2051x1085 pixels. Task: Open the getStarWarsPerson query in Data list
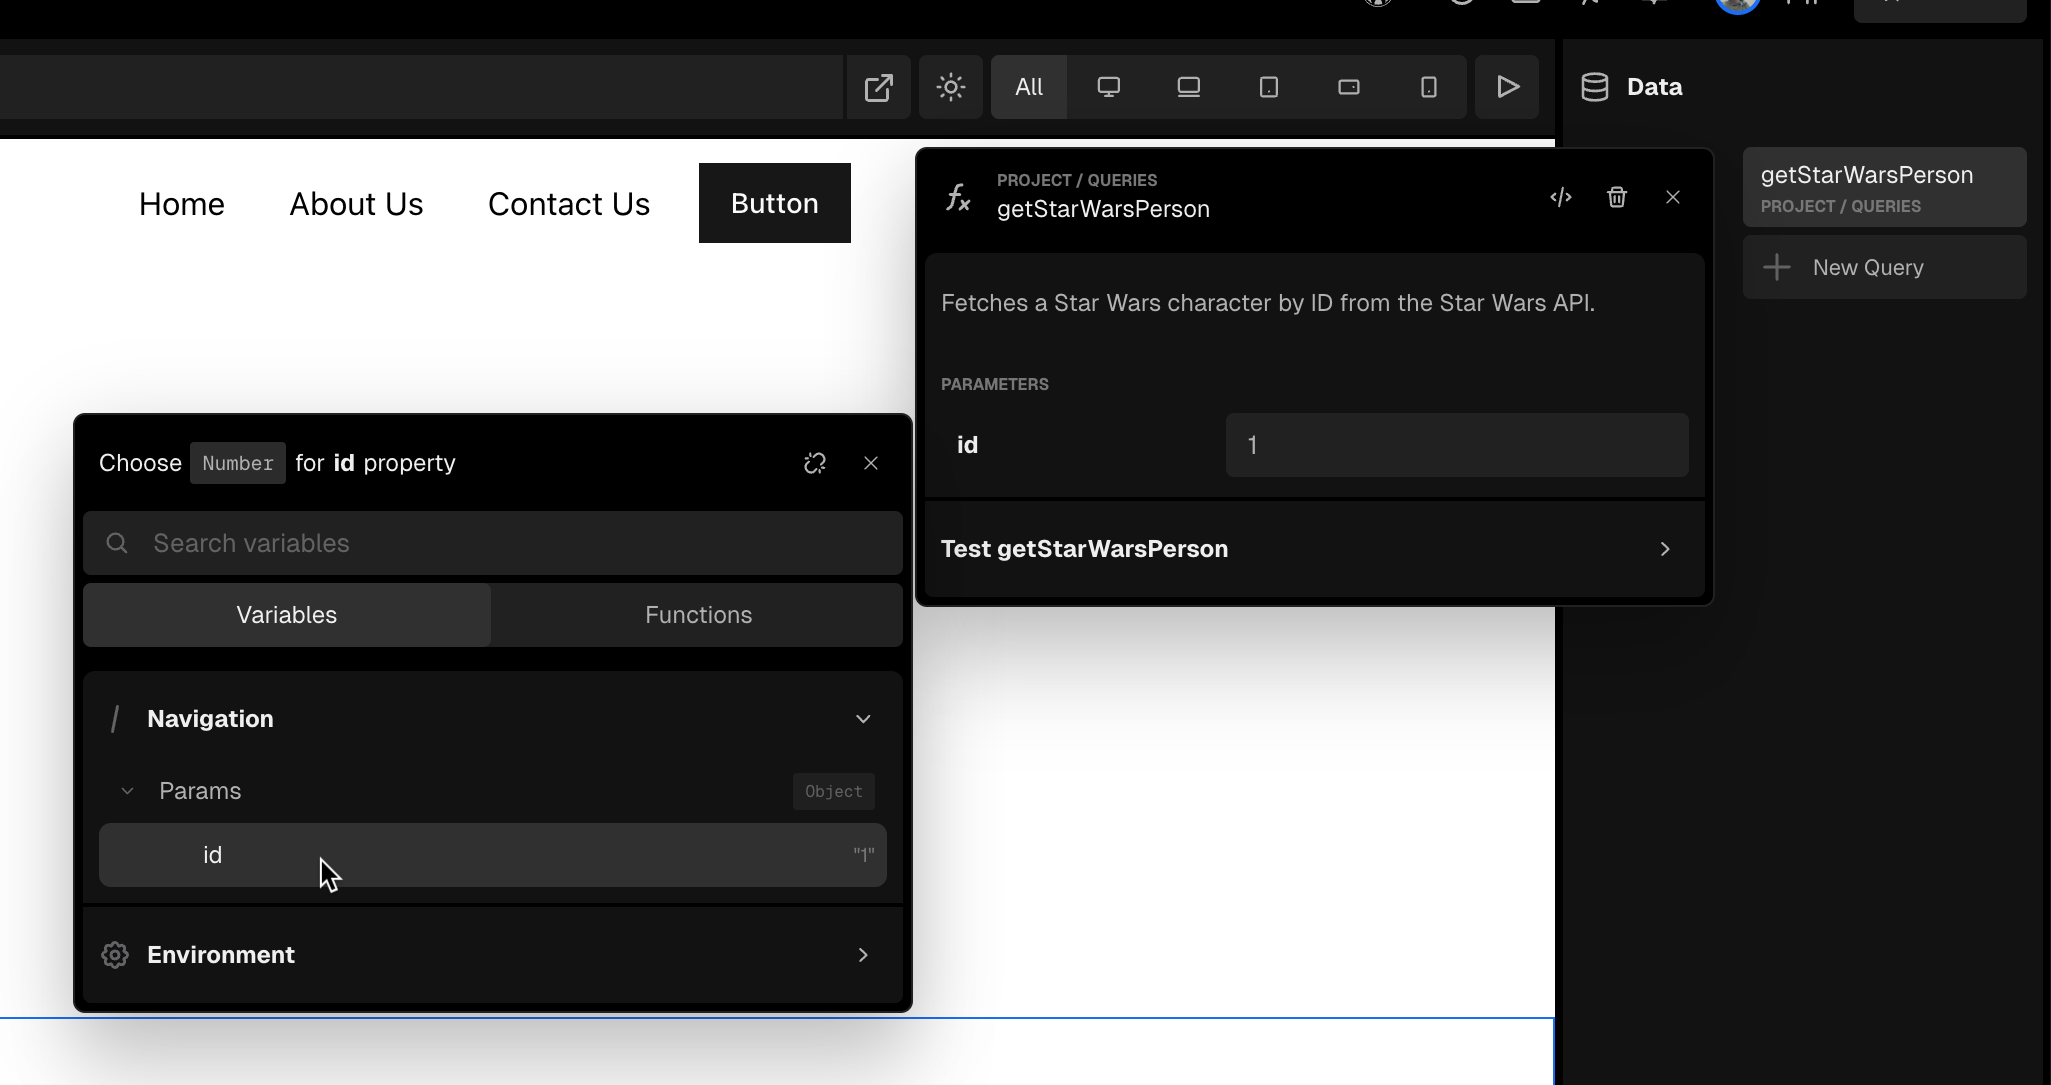tap(1884, 188)
